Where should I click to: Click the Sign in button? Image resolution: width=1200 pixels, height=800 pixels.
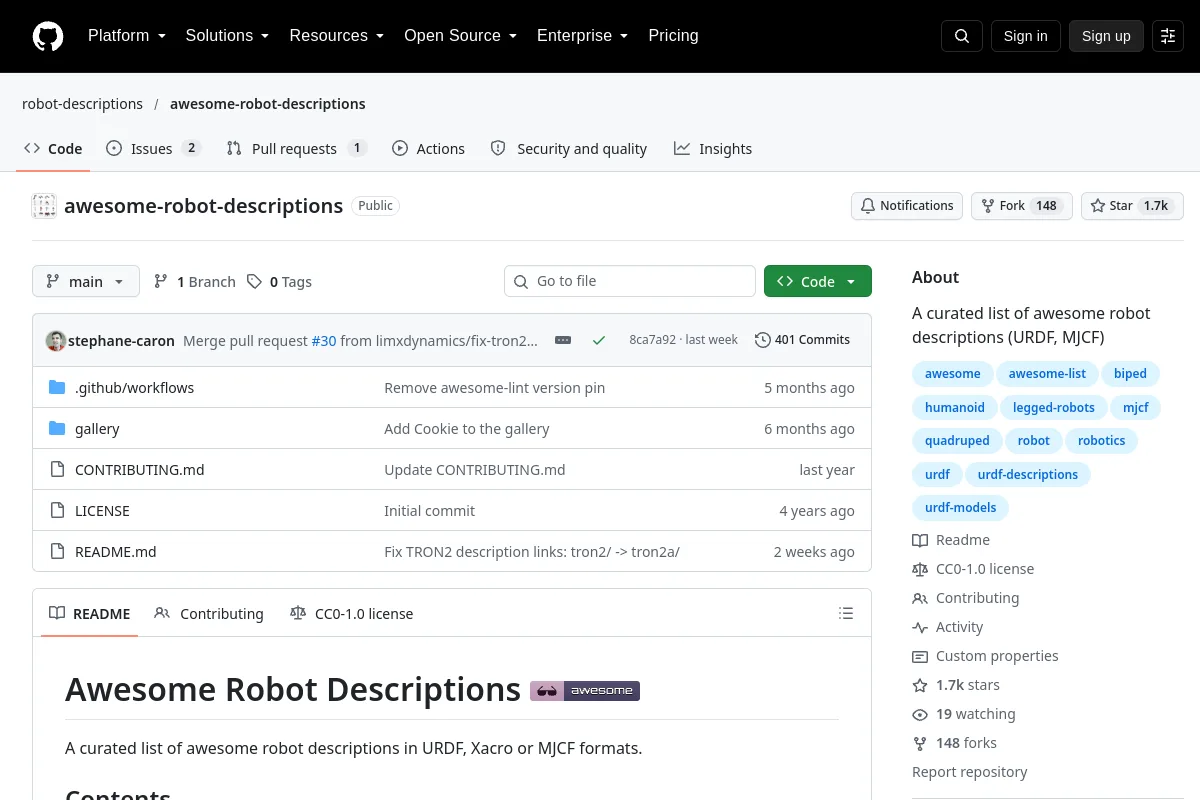click(1025, 36)
